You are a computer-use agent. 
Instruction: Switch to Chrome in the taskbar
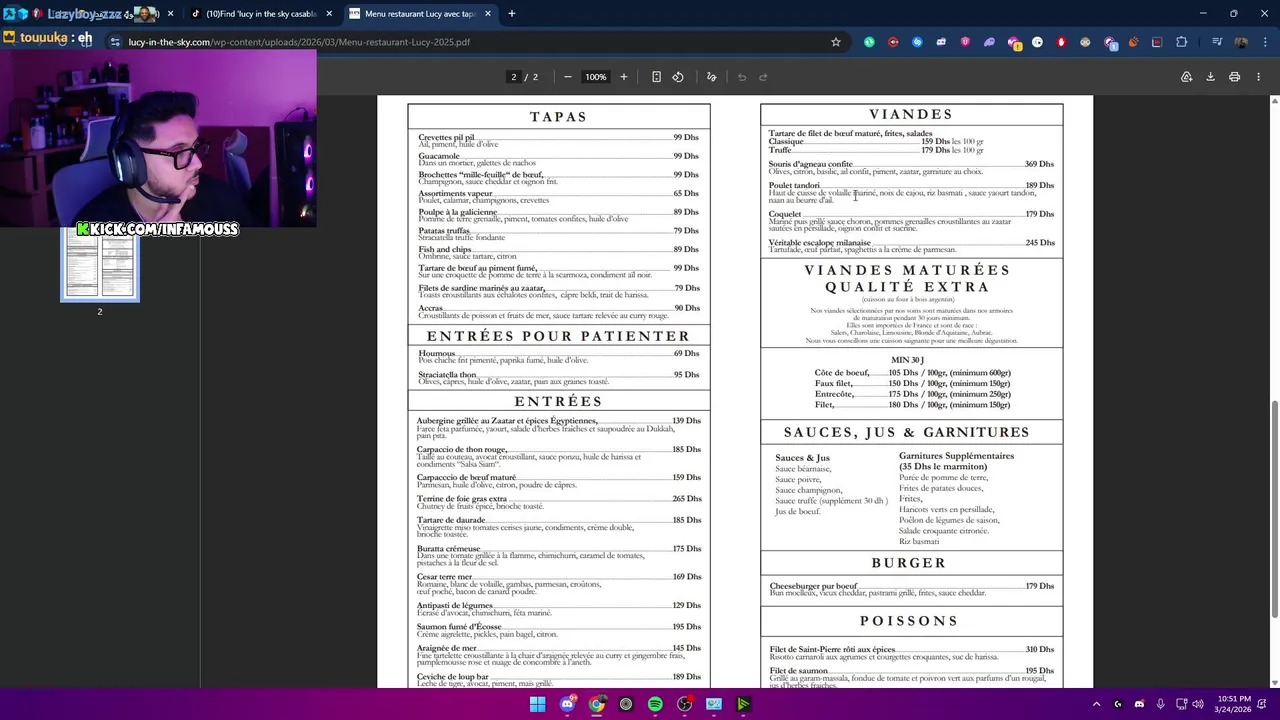596,704
